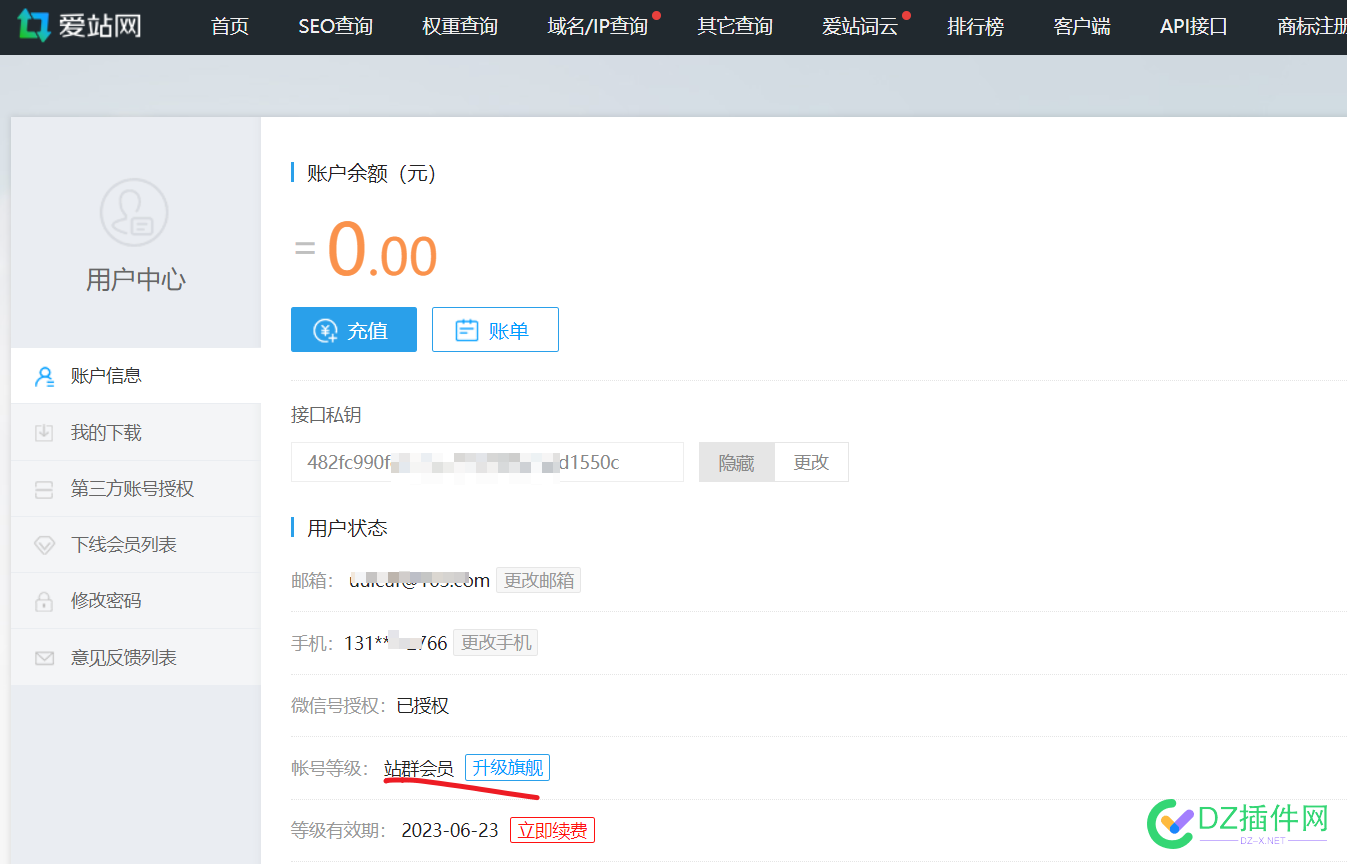
Task: Click the 更改手机 button
Action: point(496,643)
